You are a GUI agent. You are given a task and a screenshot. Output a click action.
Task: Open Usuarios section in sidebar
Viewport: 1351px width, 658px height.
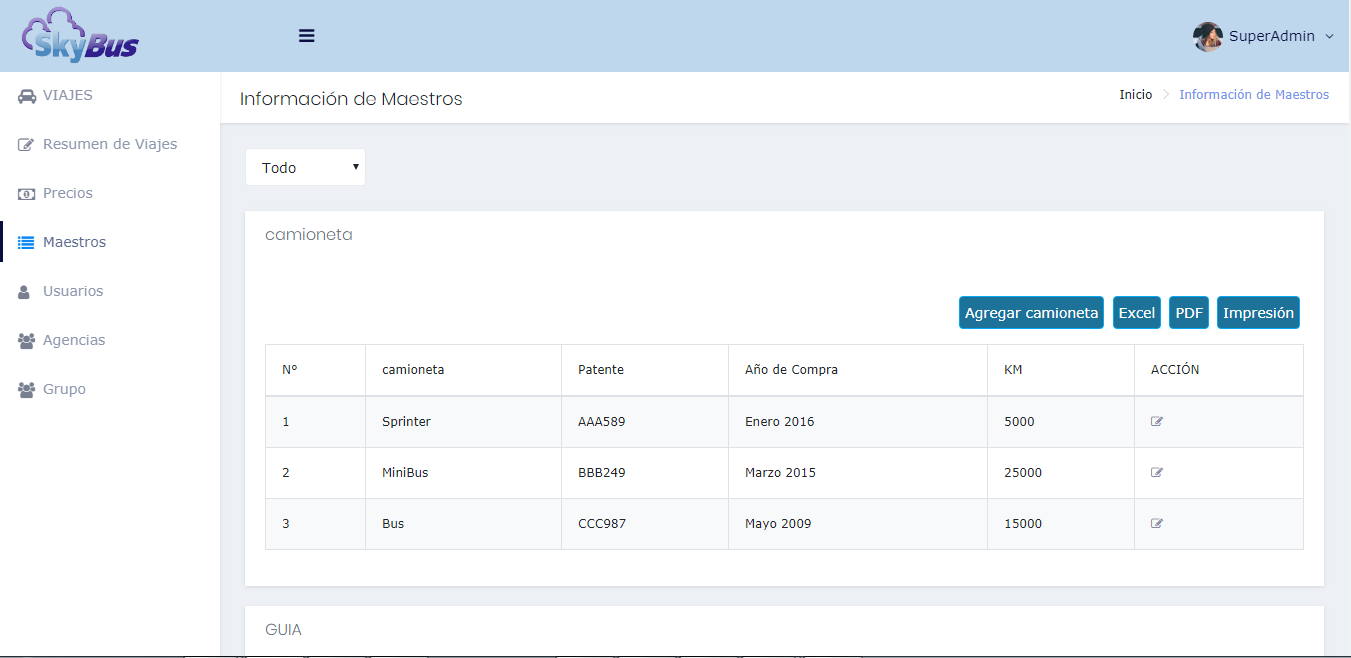click(x=72, y=292)
